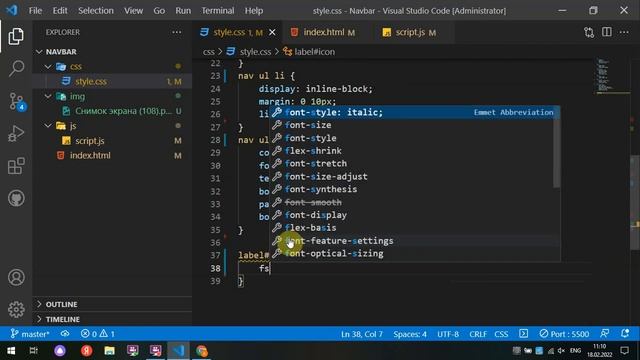Open the Terminal menu

click(x=218, y=11)
